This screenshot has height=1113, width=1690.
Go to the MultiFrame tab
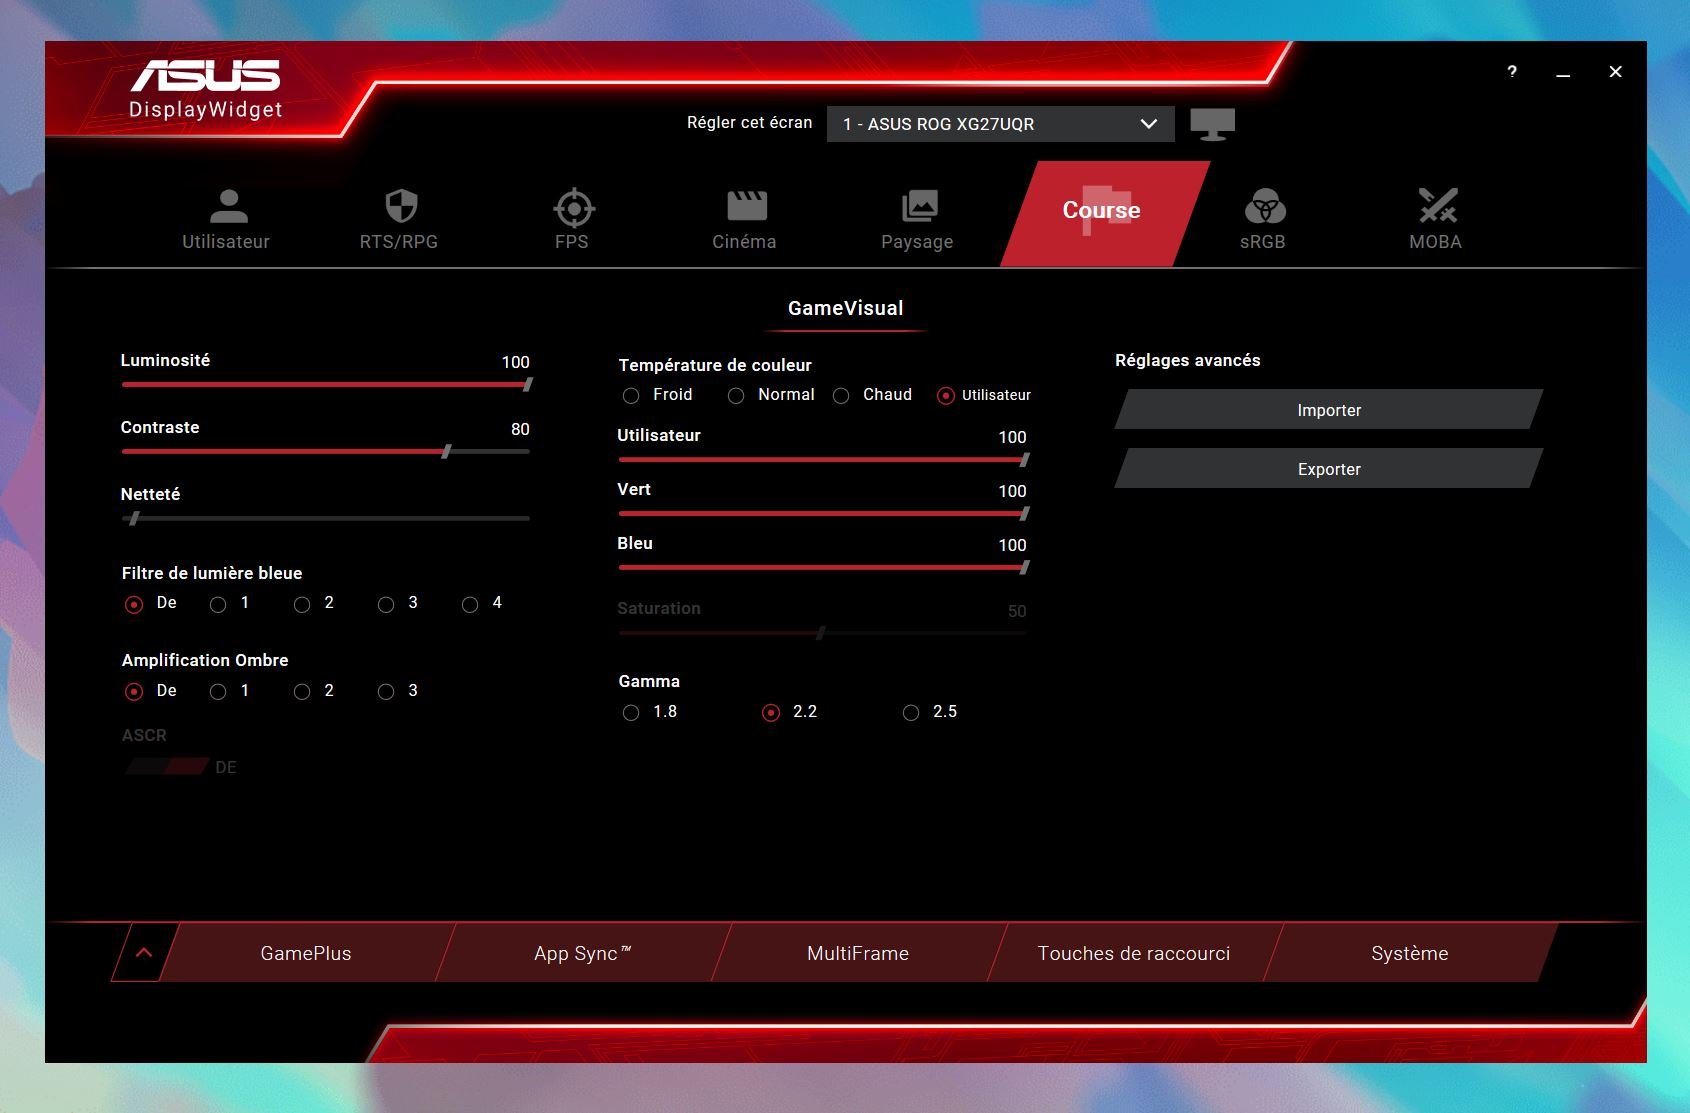pyautogui.click(x=858, y=954)
